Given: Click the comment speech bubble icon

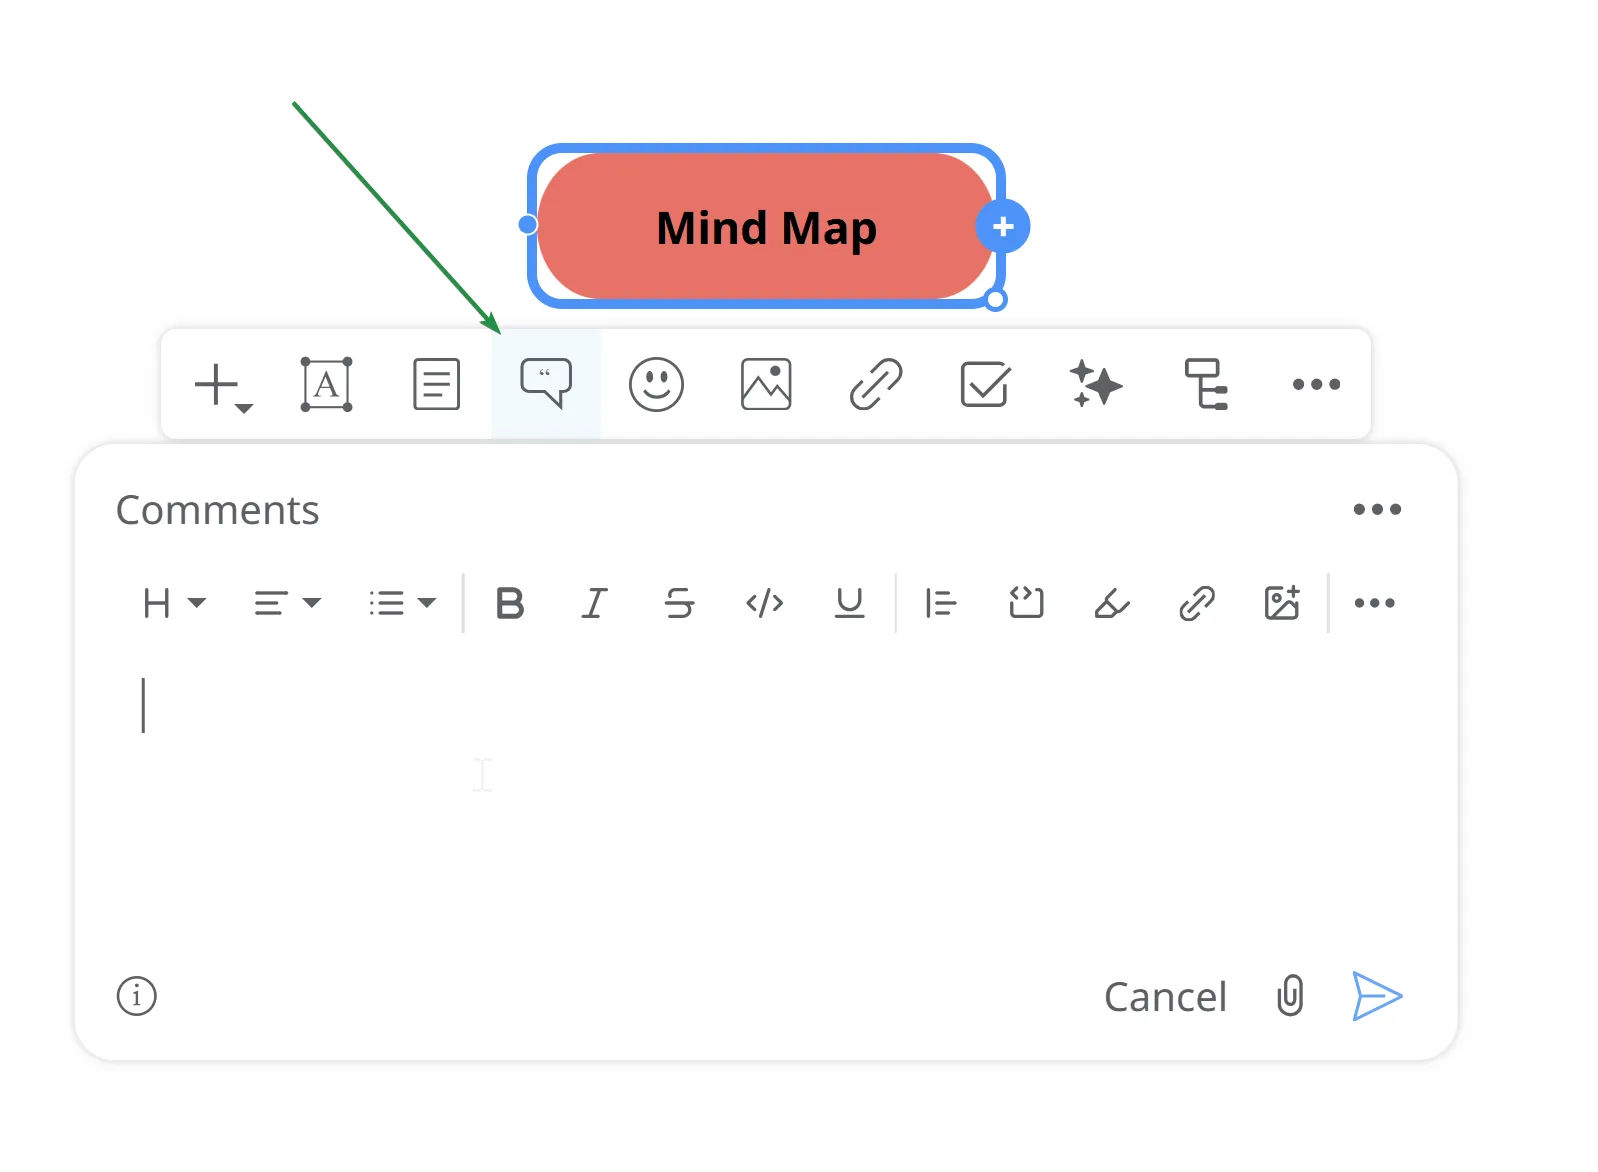Looking at the screenshot, I should pos(546,384).
